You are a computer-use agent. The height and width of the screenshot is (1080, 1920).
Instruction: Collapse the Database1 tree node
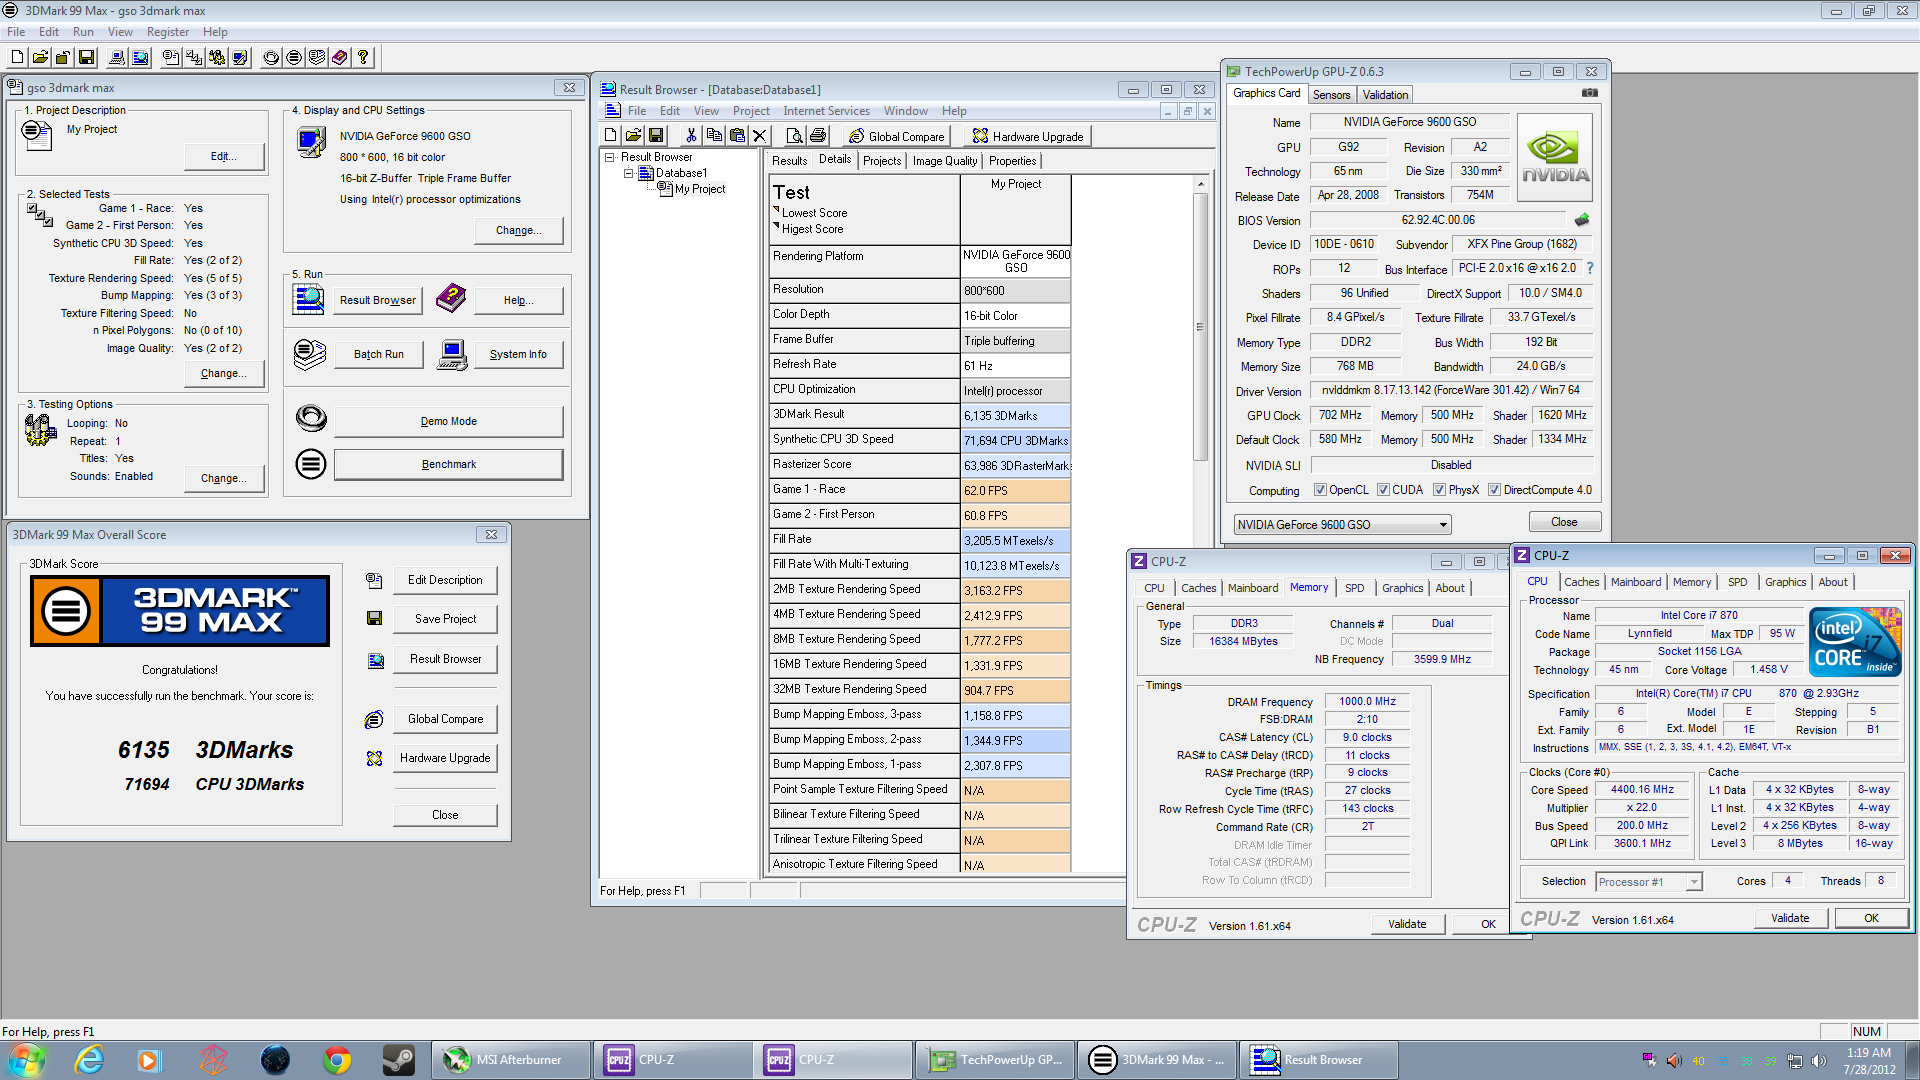tap(629, 173)
